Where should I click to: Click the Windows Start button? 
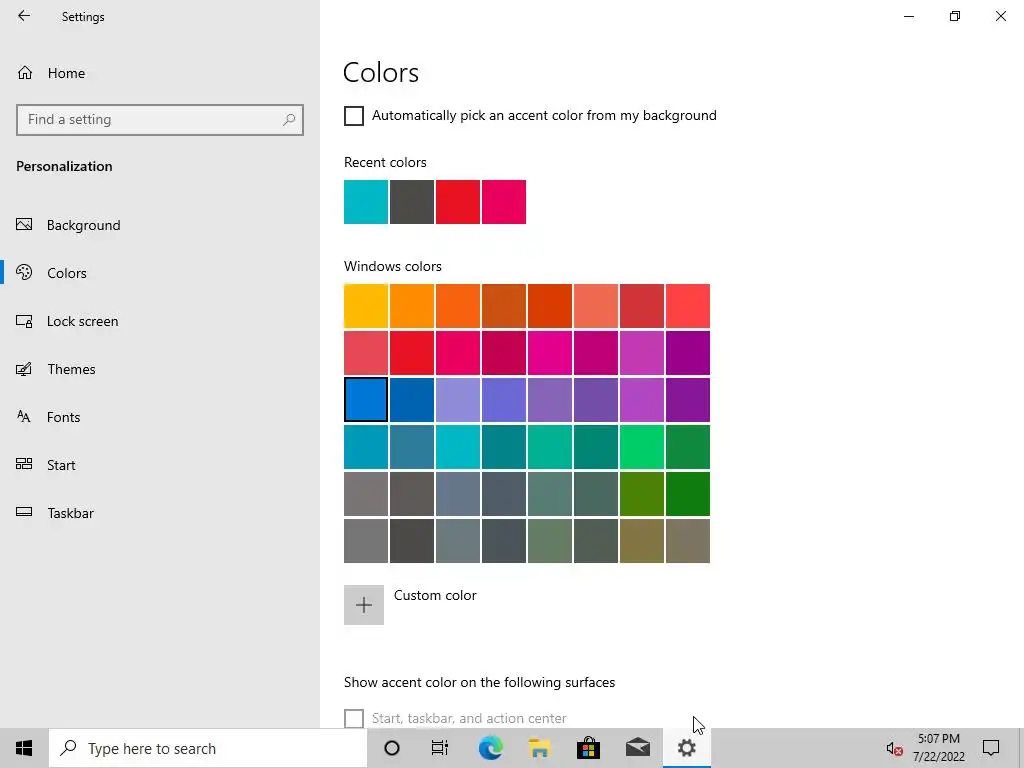click(x=24, y=748)
